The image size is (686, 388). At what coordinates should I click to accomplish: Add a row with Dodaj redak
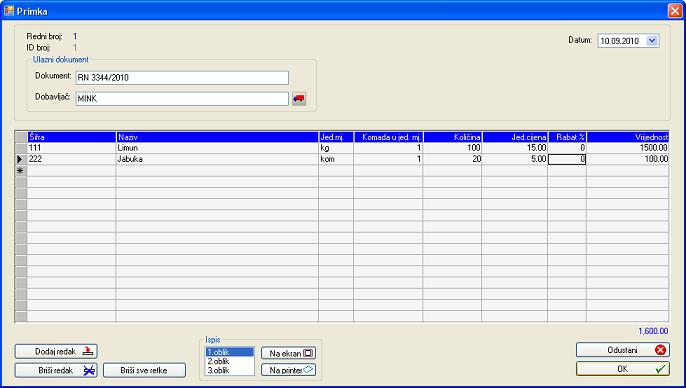coord(56,351)
